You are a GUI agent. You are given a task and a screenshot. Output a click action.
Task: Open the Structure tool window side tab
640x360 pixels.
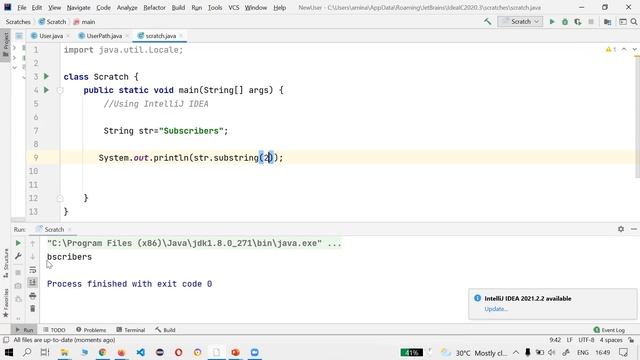(x=5, y=263)
